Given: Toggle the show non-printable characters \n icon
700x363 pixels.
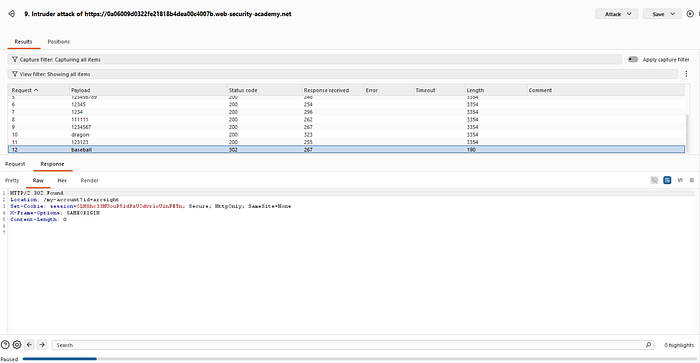Looking at the screenshot, I should click(680, 180).
